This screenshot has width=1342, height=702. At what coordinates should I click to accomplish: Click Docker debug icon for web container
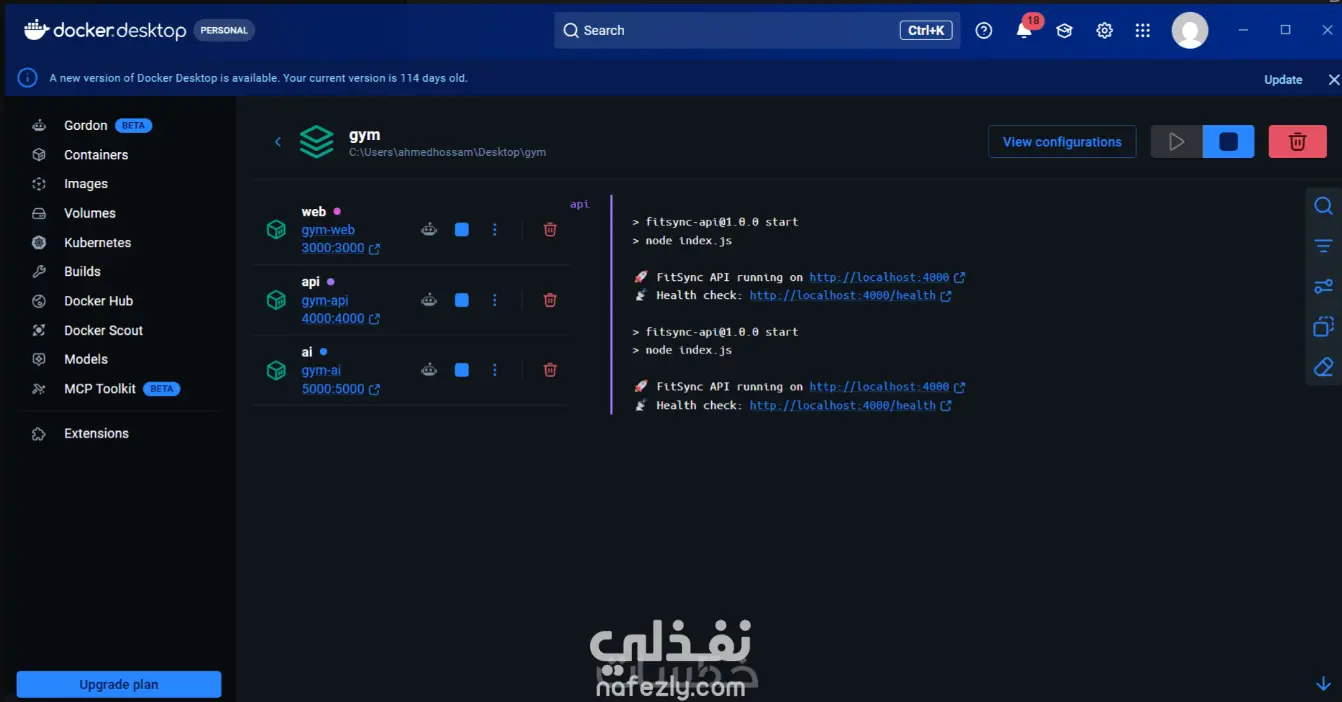(429, 230)
